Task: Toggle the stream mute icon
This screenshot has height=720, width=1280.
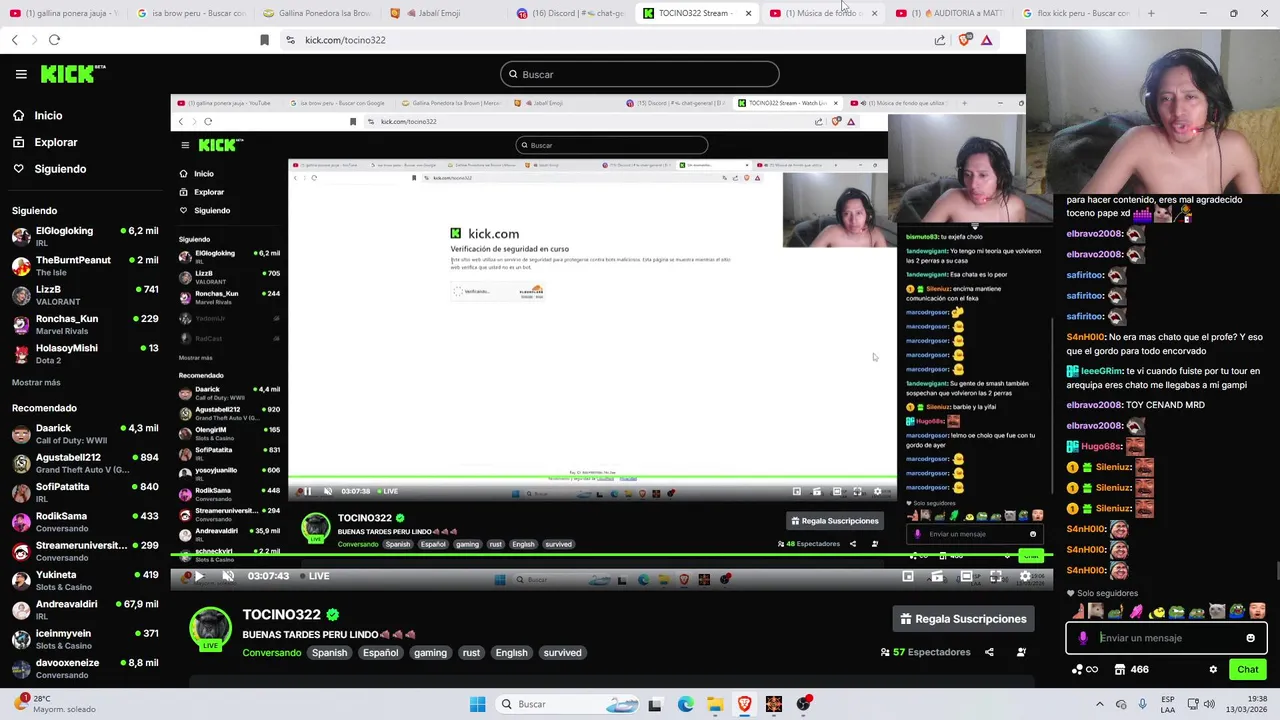Action: [228, 576]
